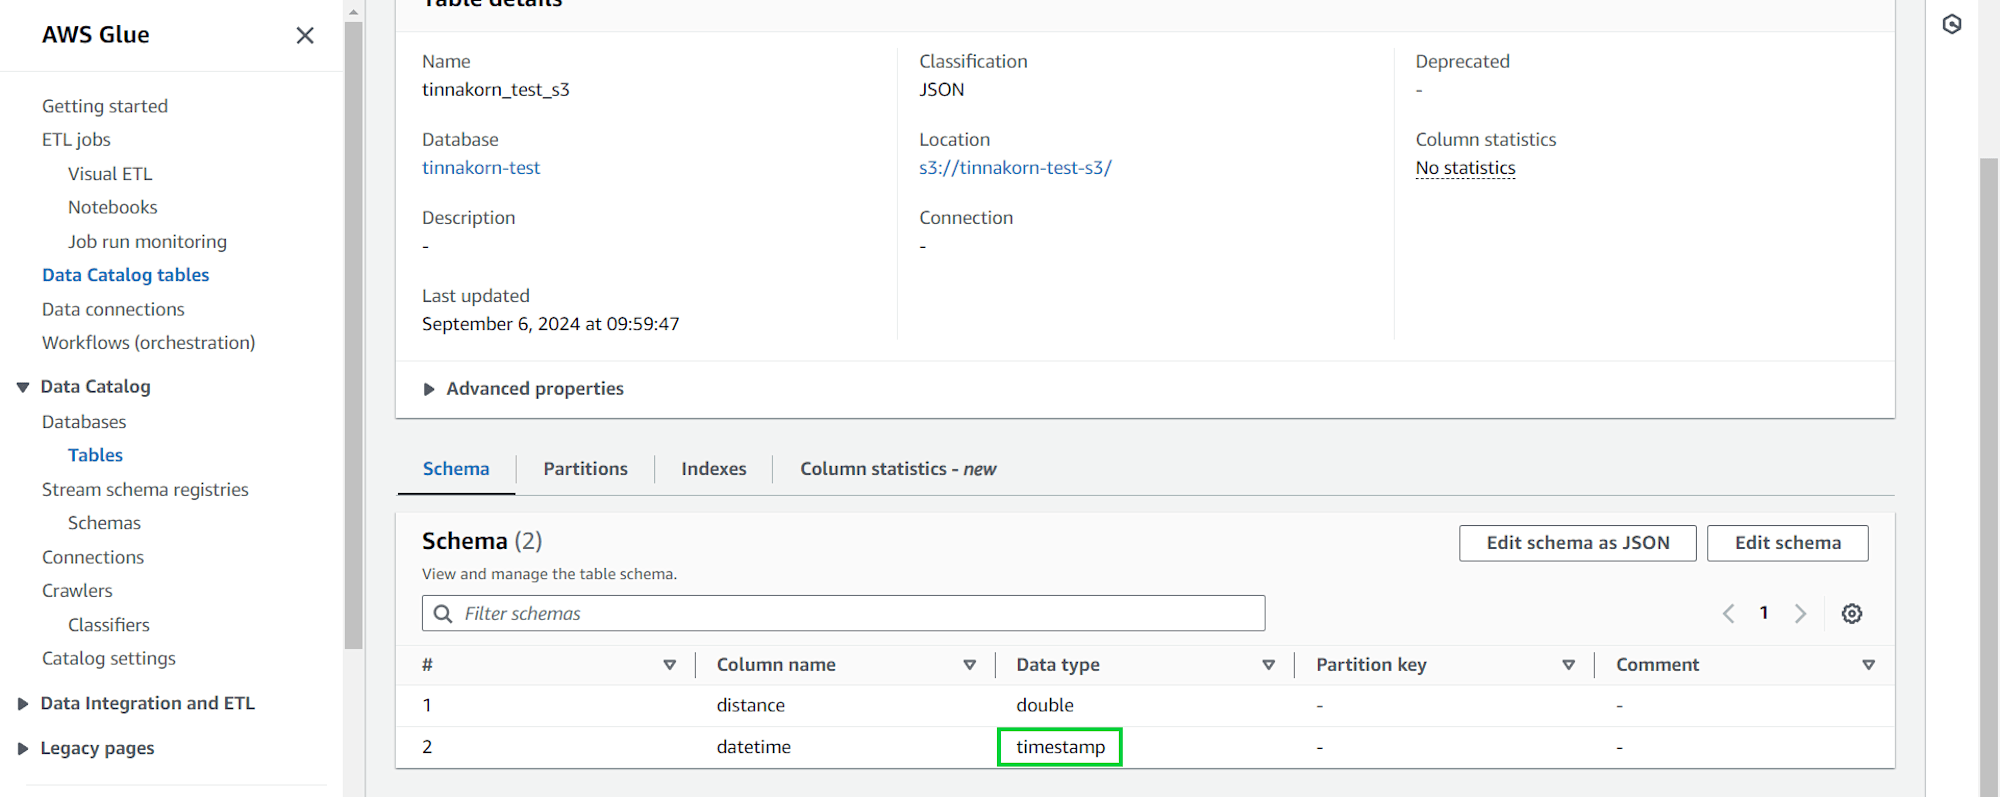Select the double data type cell
Viewport: 2000px width, 797px height.
click(x=1045, y=705)
